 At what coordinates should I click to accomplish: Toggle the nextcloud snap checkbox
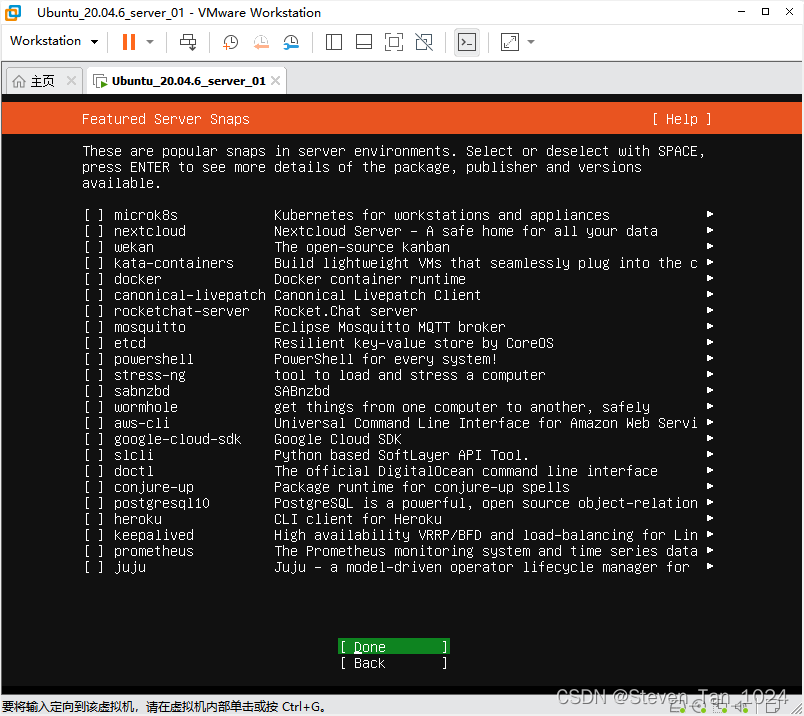click(x=94, y=231)
